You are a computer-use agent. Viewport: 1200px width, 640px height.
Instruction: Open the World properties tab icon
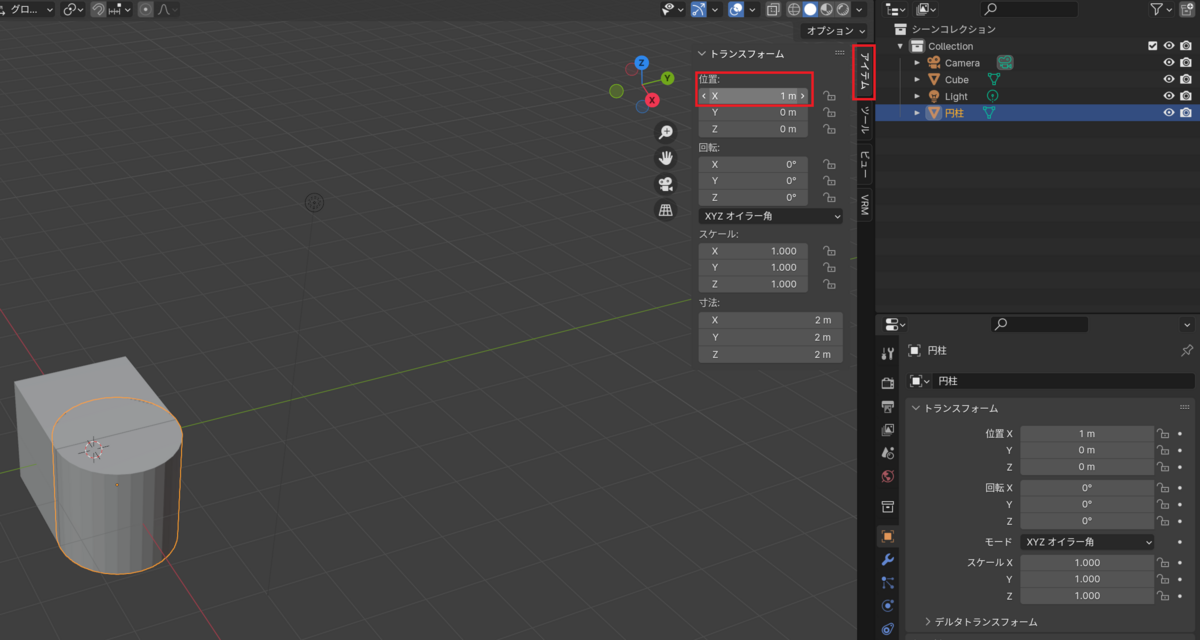pyautogui.click(x=887, y=477)
